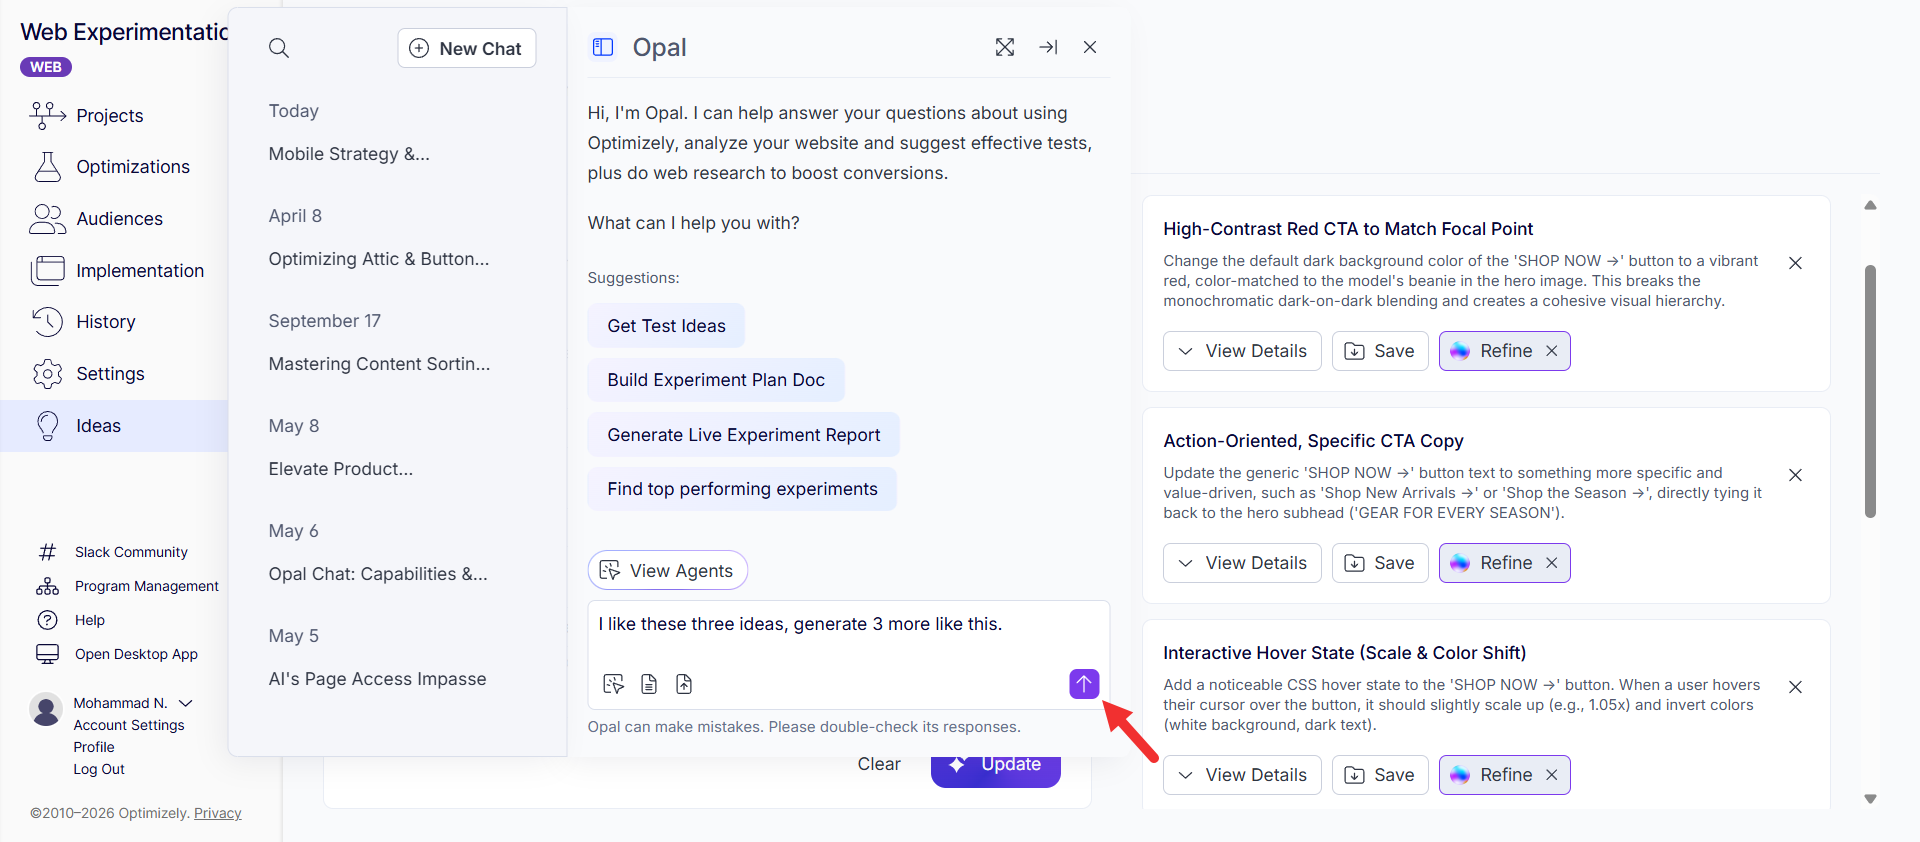
Task: Dock the Opal panel to side
Action: click(1048, 47)
